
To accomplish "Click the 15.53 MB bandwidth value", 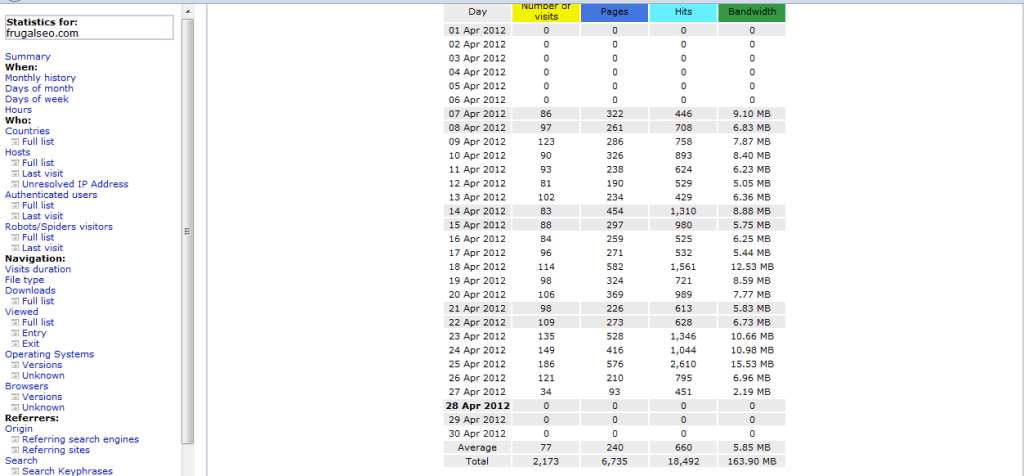I will click(x=752, y=364).
